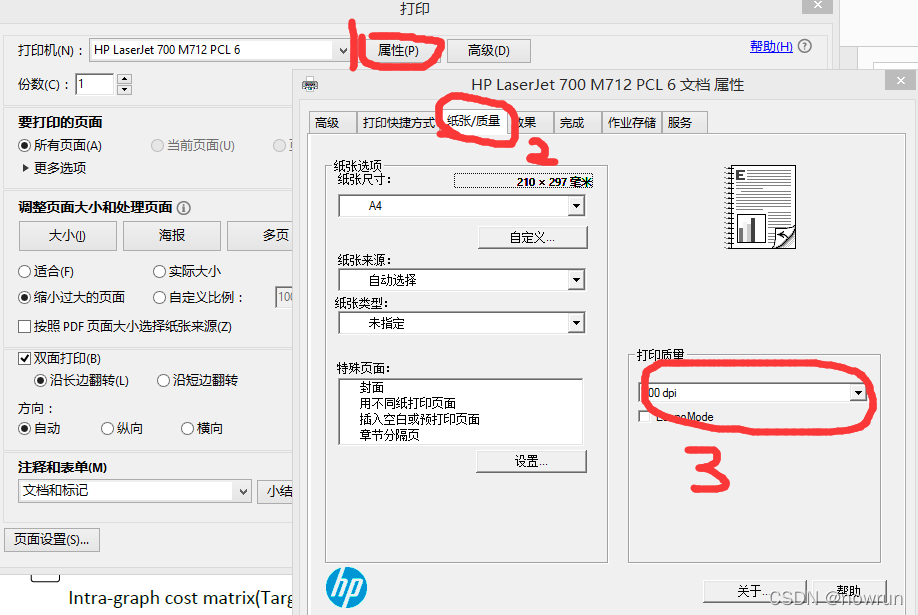
Task: Open the printer selection dropdown
Action: pyautogui.click(x=343, y=50)
